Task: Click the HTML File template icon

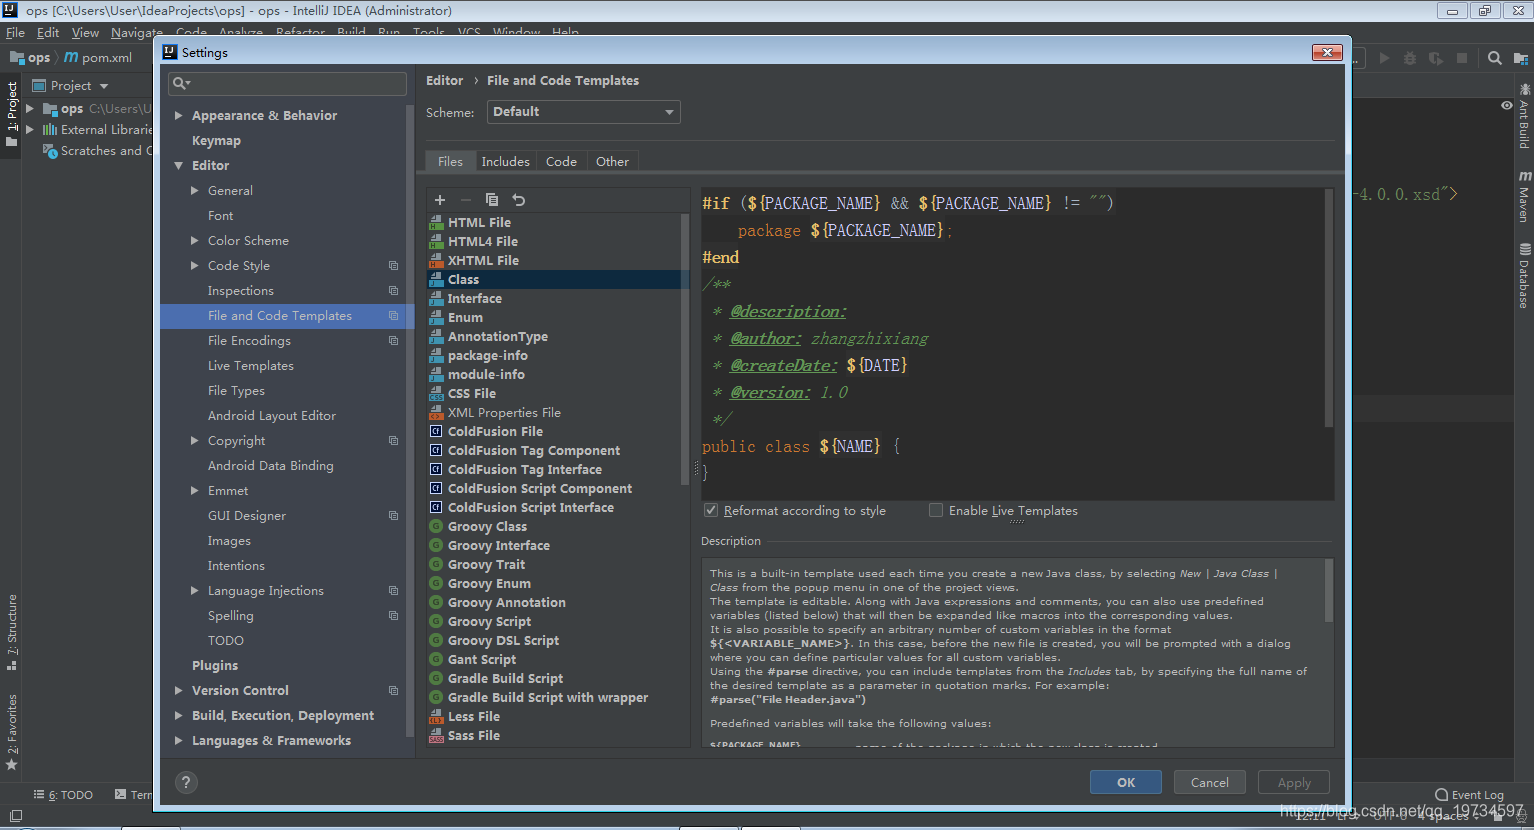Action: (x=436, y=222)
